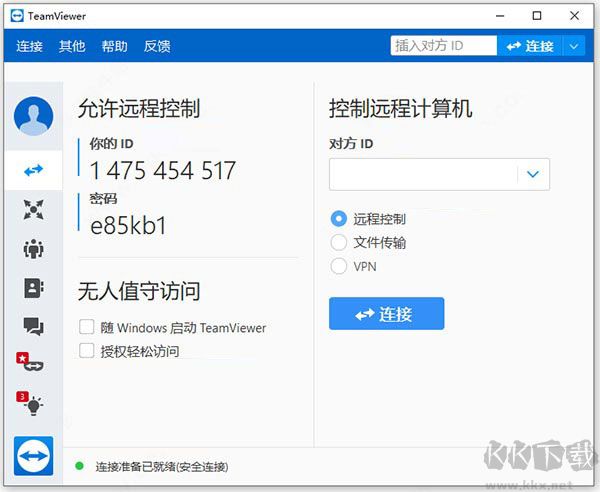This screenshot has height=492, width=600.
Task: Open the 连接 menu
Action: (x=29, y=46)
